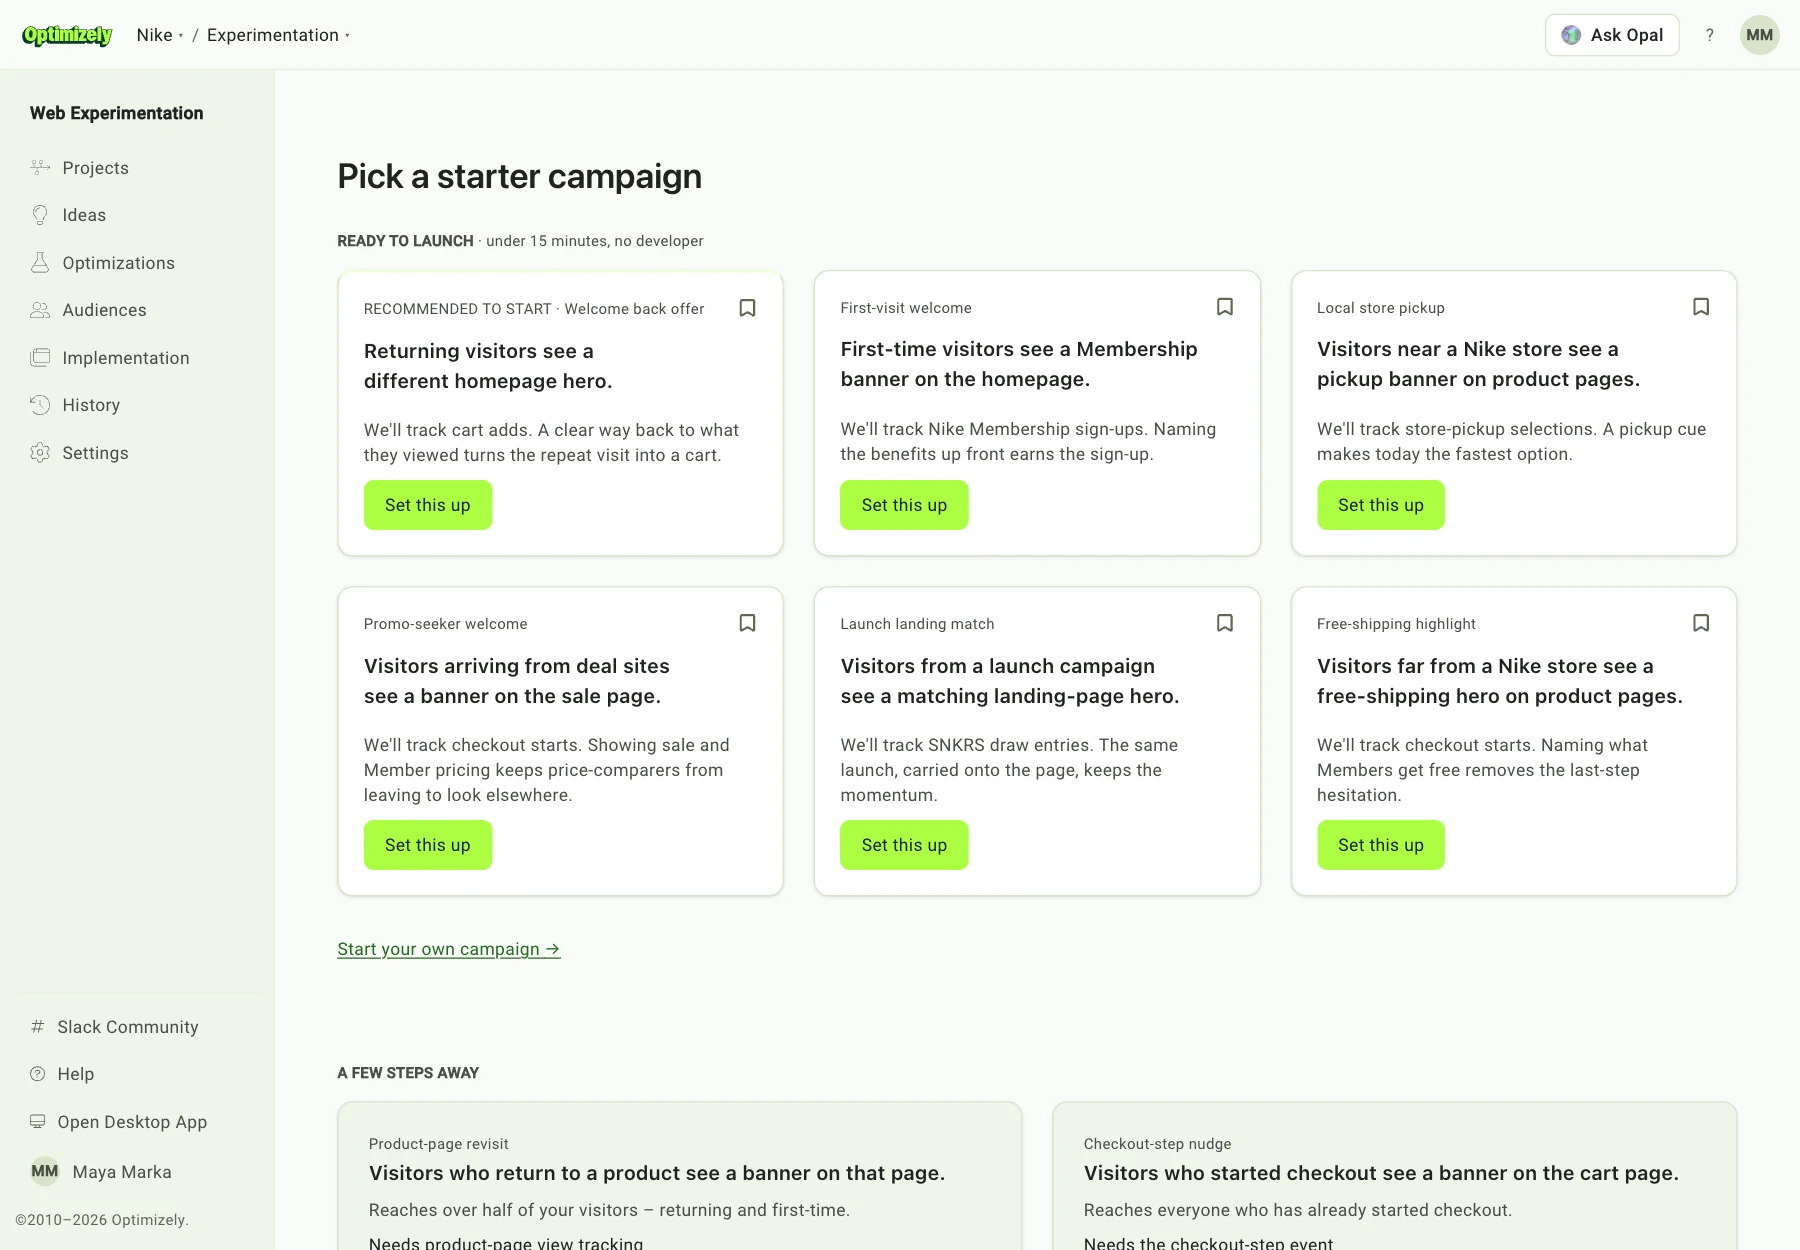Bookmark the Promo-seeker welcome card
The height and width of the screenshot is (1250, 1800).
click(x=747, y=623)
